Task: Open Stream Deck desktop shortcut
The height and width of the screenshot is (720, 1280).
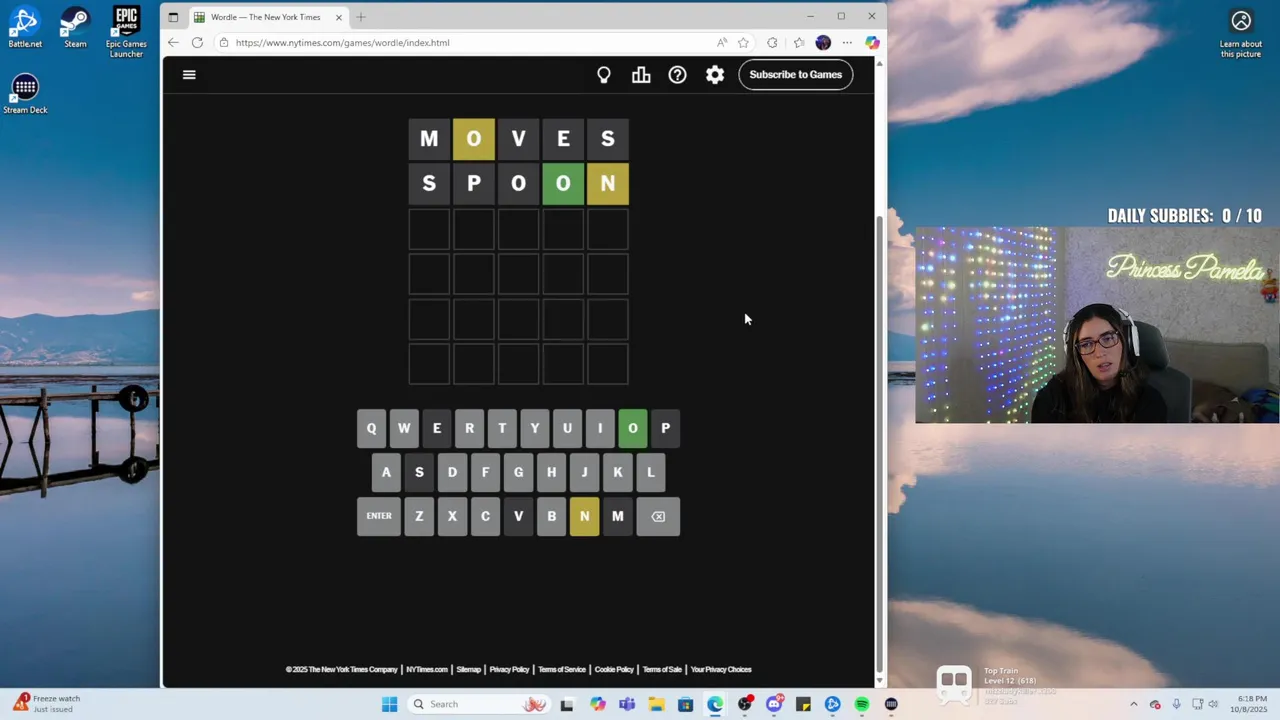Action: pos(25,94)
